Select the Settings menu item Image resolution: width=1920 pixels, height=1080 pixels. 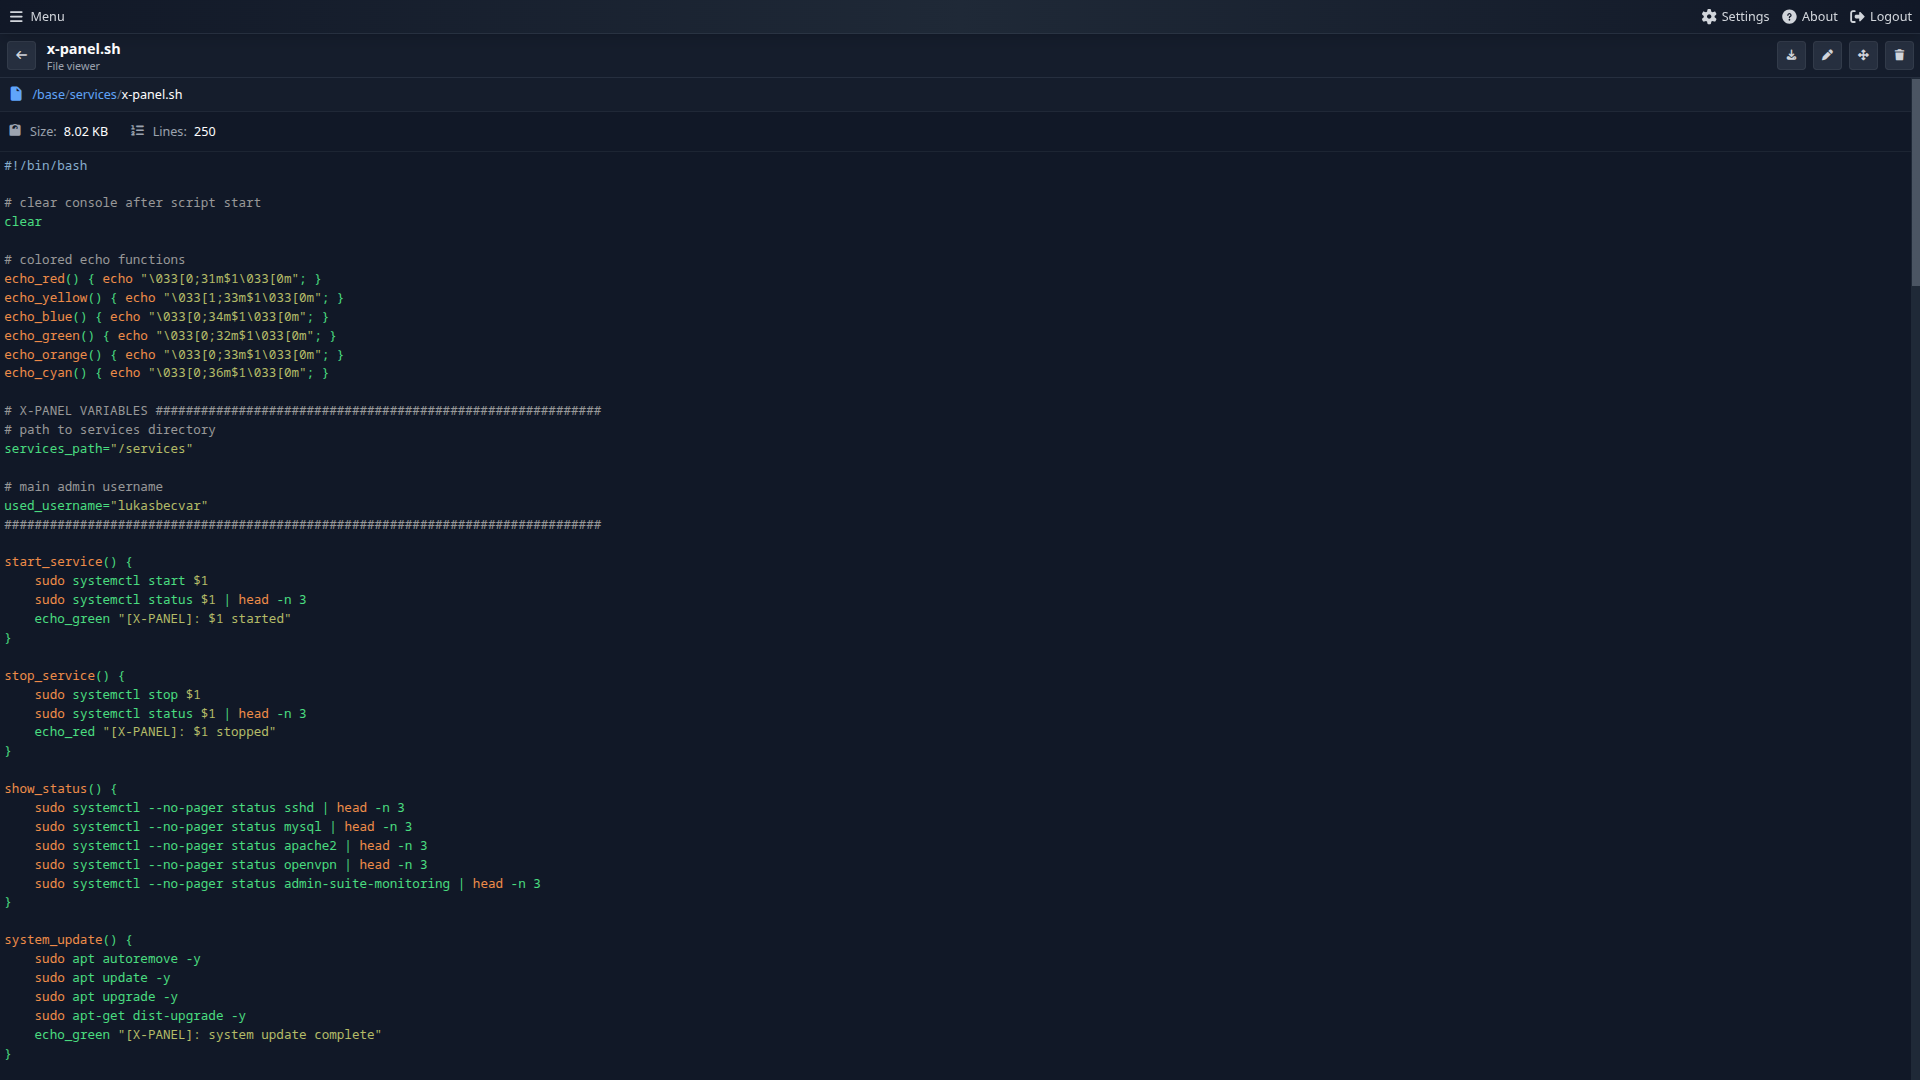click(1743, 16)
